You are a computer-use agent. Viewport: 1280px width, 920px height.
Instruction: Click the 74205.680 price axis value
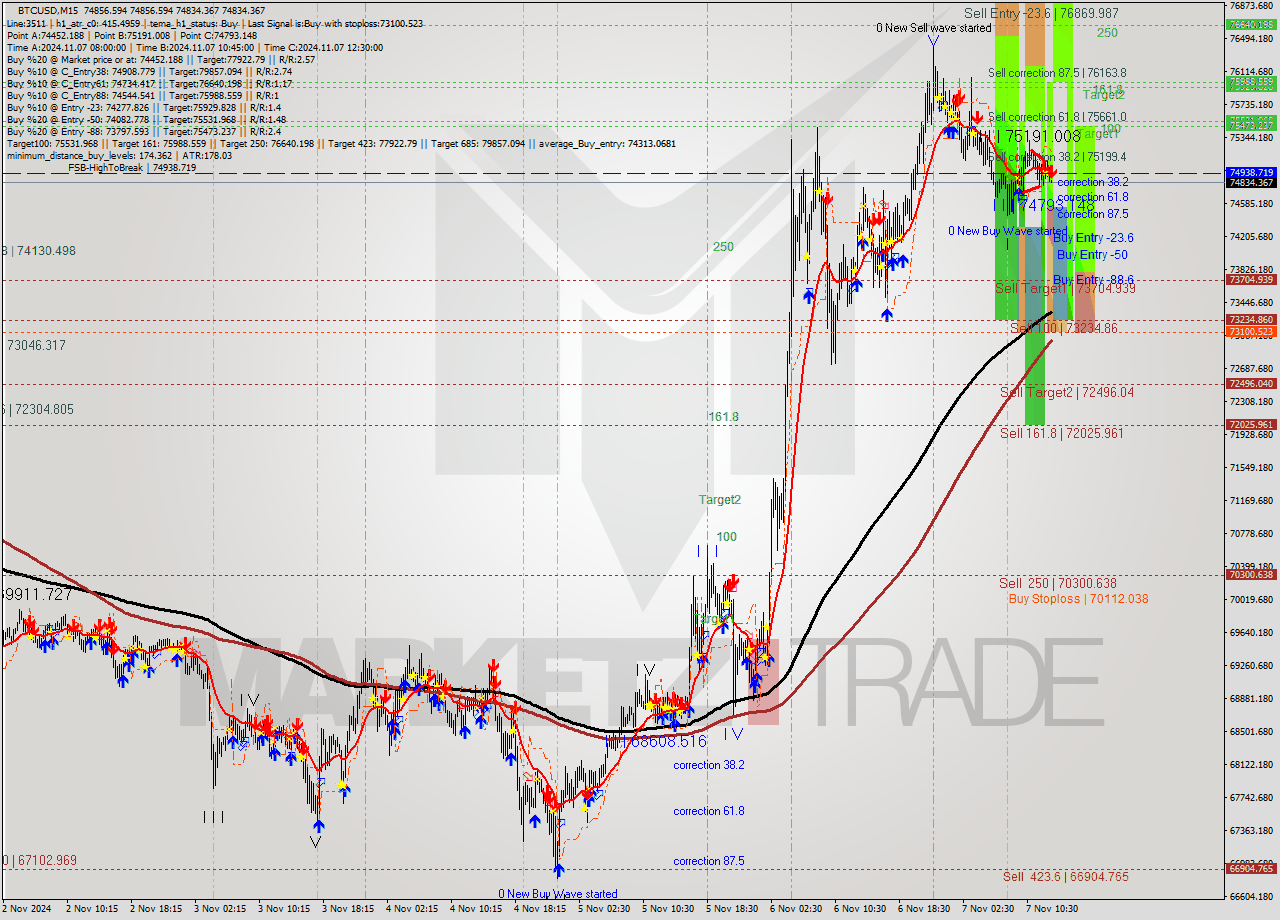pyautogui.click(x=1251, y=237)
